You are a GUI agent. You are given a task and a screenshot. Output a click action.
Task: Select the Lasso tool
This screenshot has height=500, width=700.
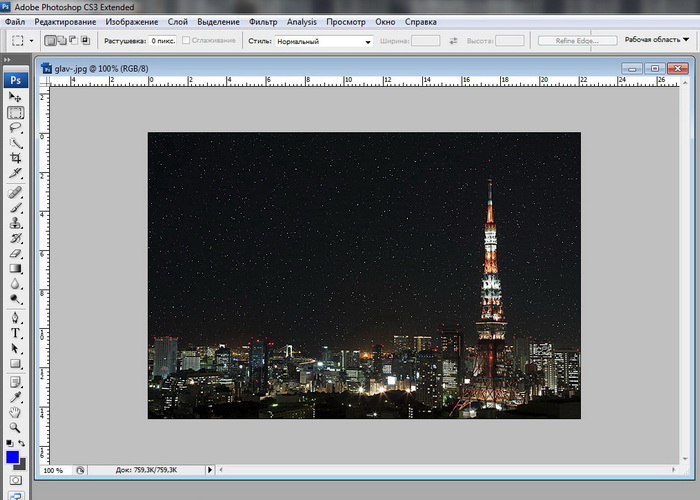(15, 128)
